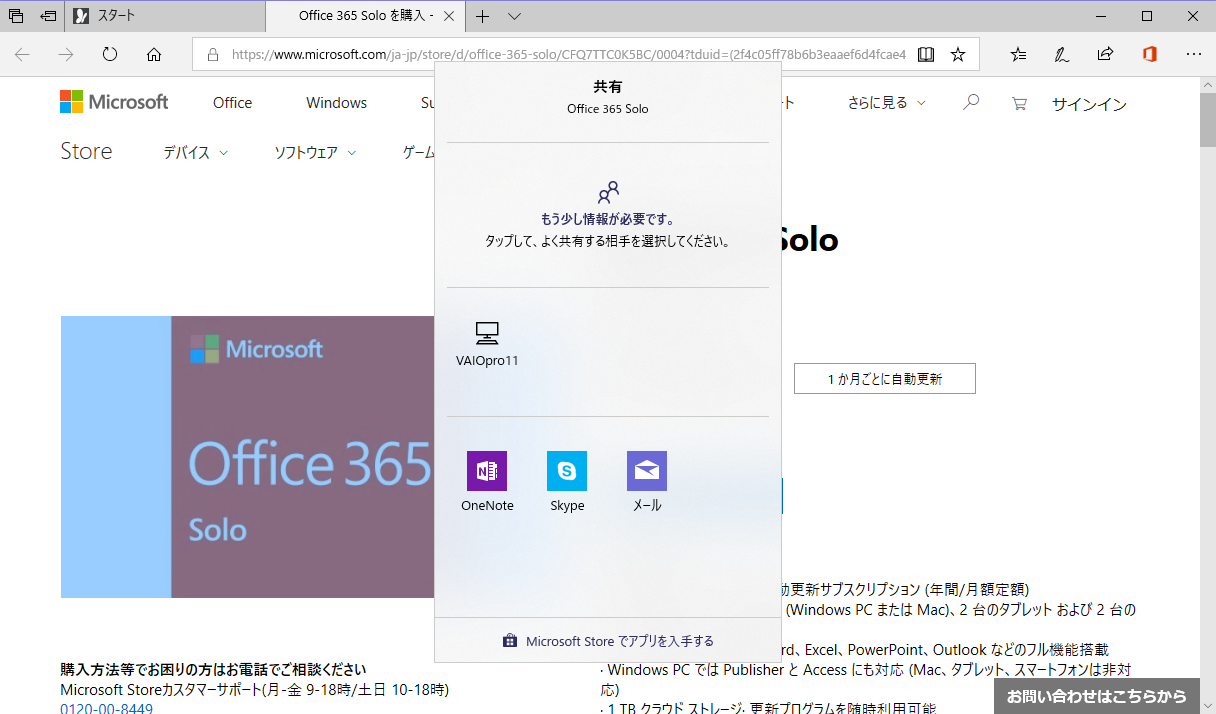Screen dimensions: 1216x714
Task: Open Microsoft Store でアプリを入手する link
Action: (608, 641)
